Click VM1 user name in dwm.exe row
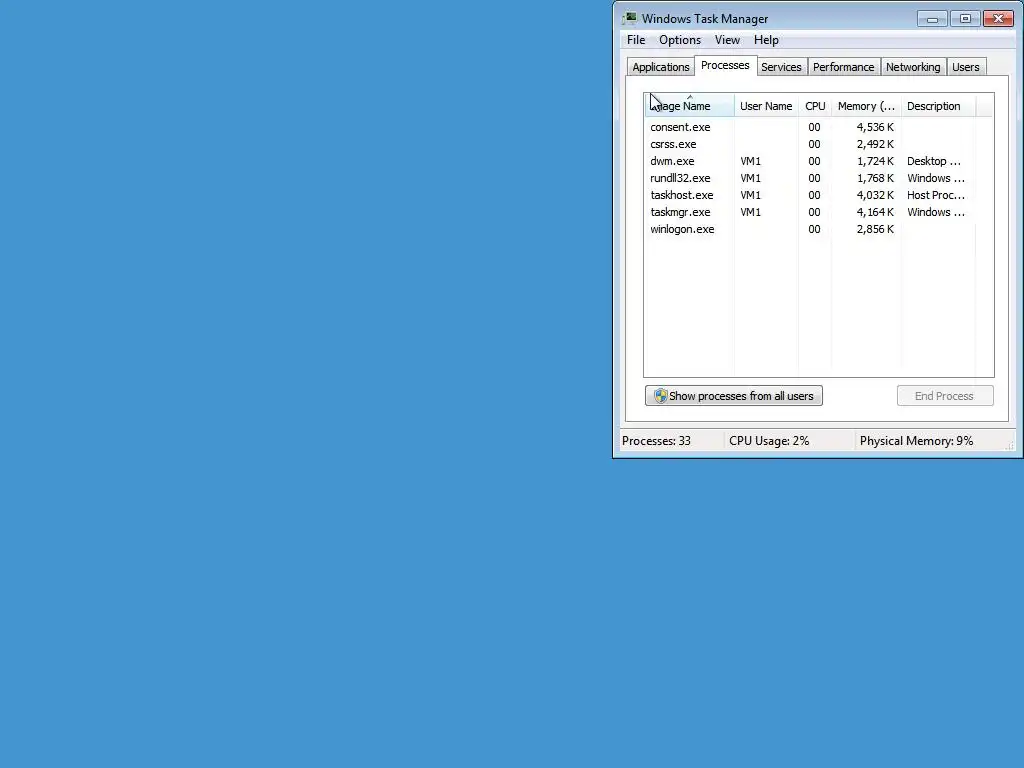Viewport: 1024px width, 768px height. click(750, 161)
